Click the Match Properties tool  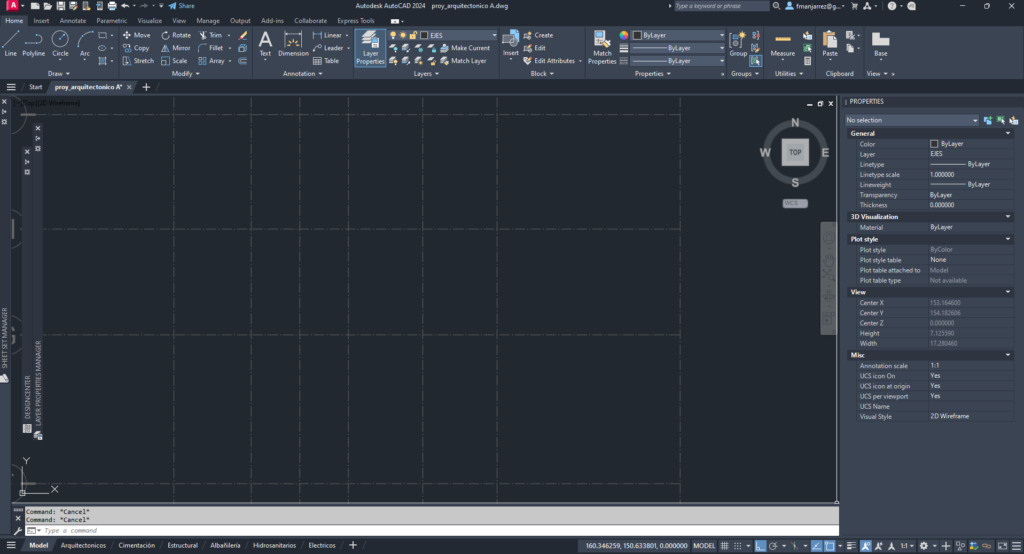pyautogui.click(x=602, y=46)
